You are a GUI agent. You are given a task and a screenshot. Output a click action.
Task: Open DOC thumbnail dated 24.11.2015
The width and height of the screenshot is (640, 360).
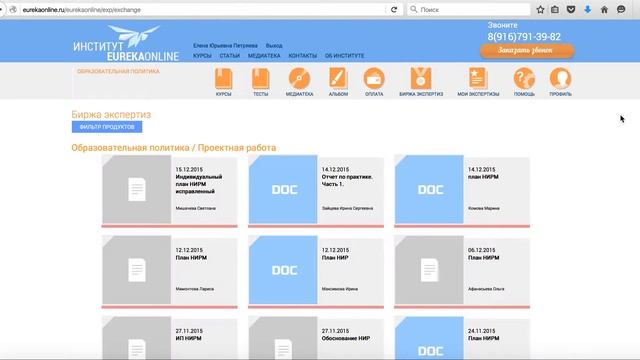pos(429,338)
